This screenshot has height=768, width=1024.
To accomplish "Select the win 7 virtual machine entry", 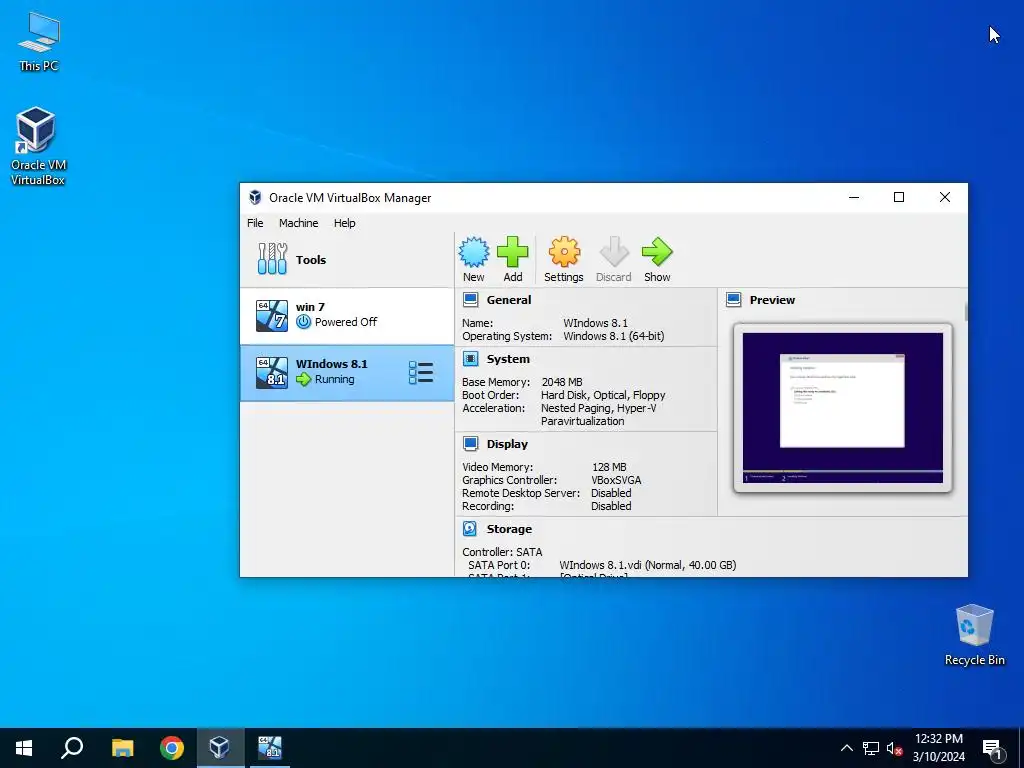I will click(x=347, y=315).
